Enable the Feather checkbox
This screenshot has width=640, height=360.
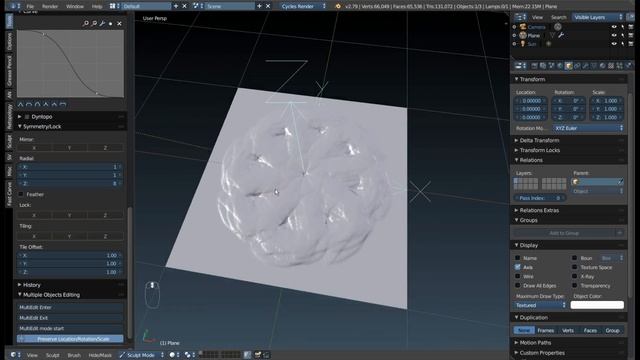21,194
